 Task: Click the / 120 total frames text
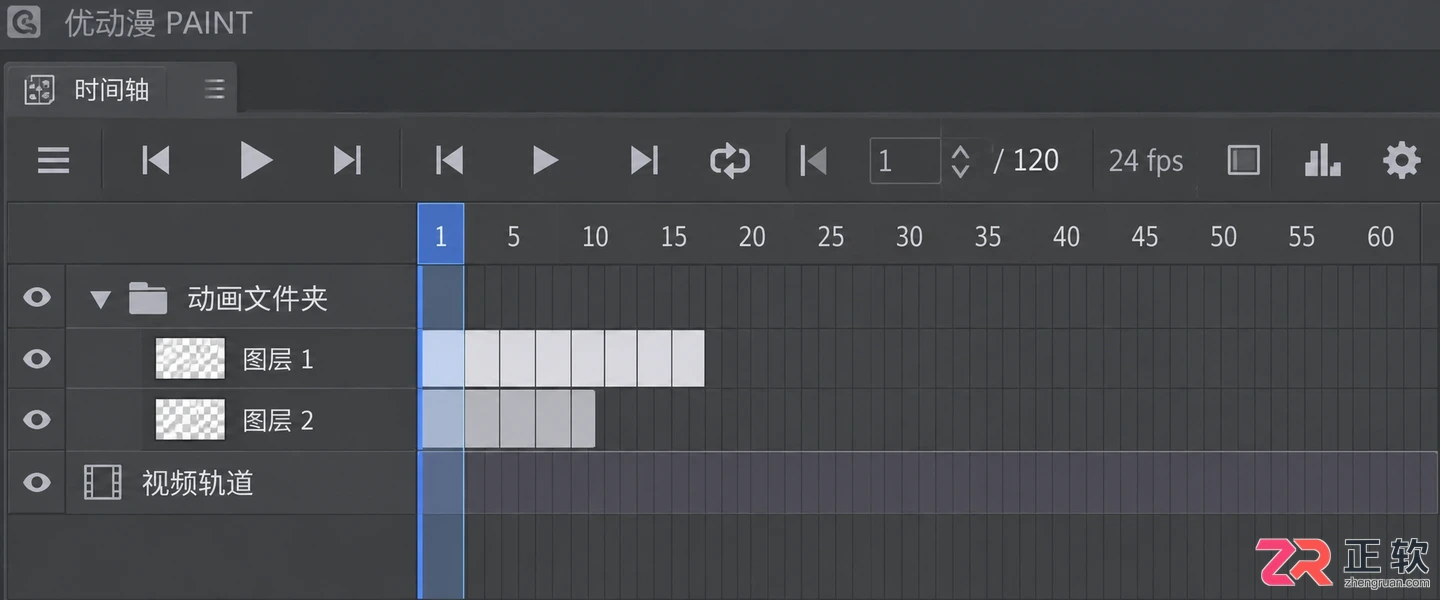tap(1026, 161)
